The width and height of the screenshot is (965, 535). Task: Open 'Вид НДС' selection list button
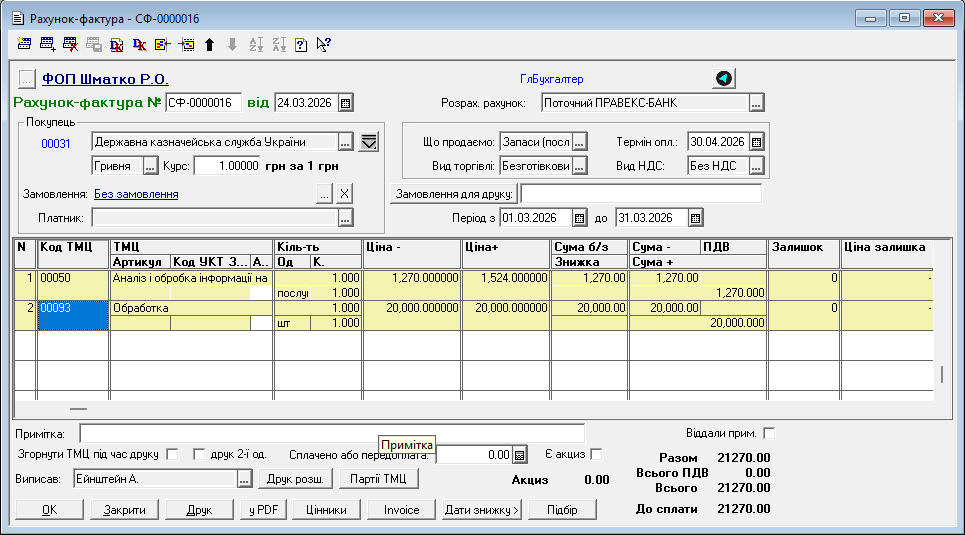point(757,165)
